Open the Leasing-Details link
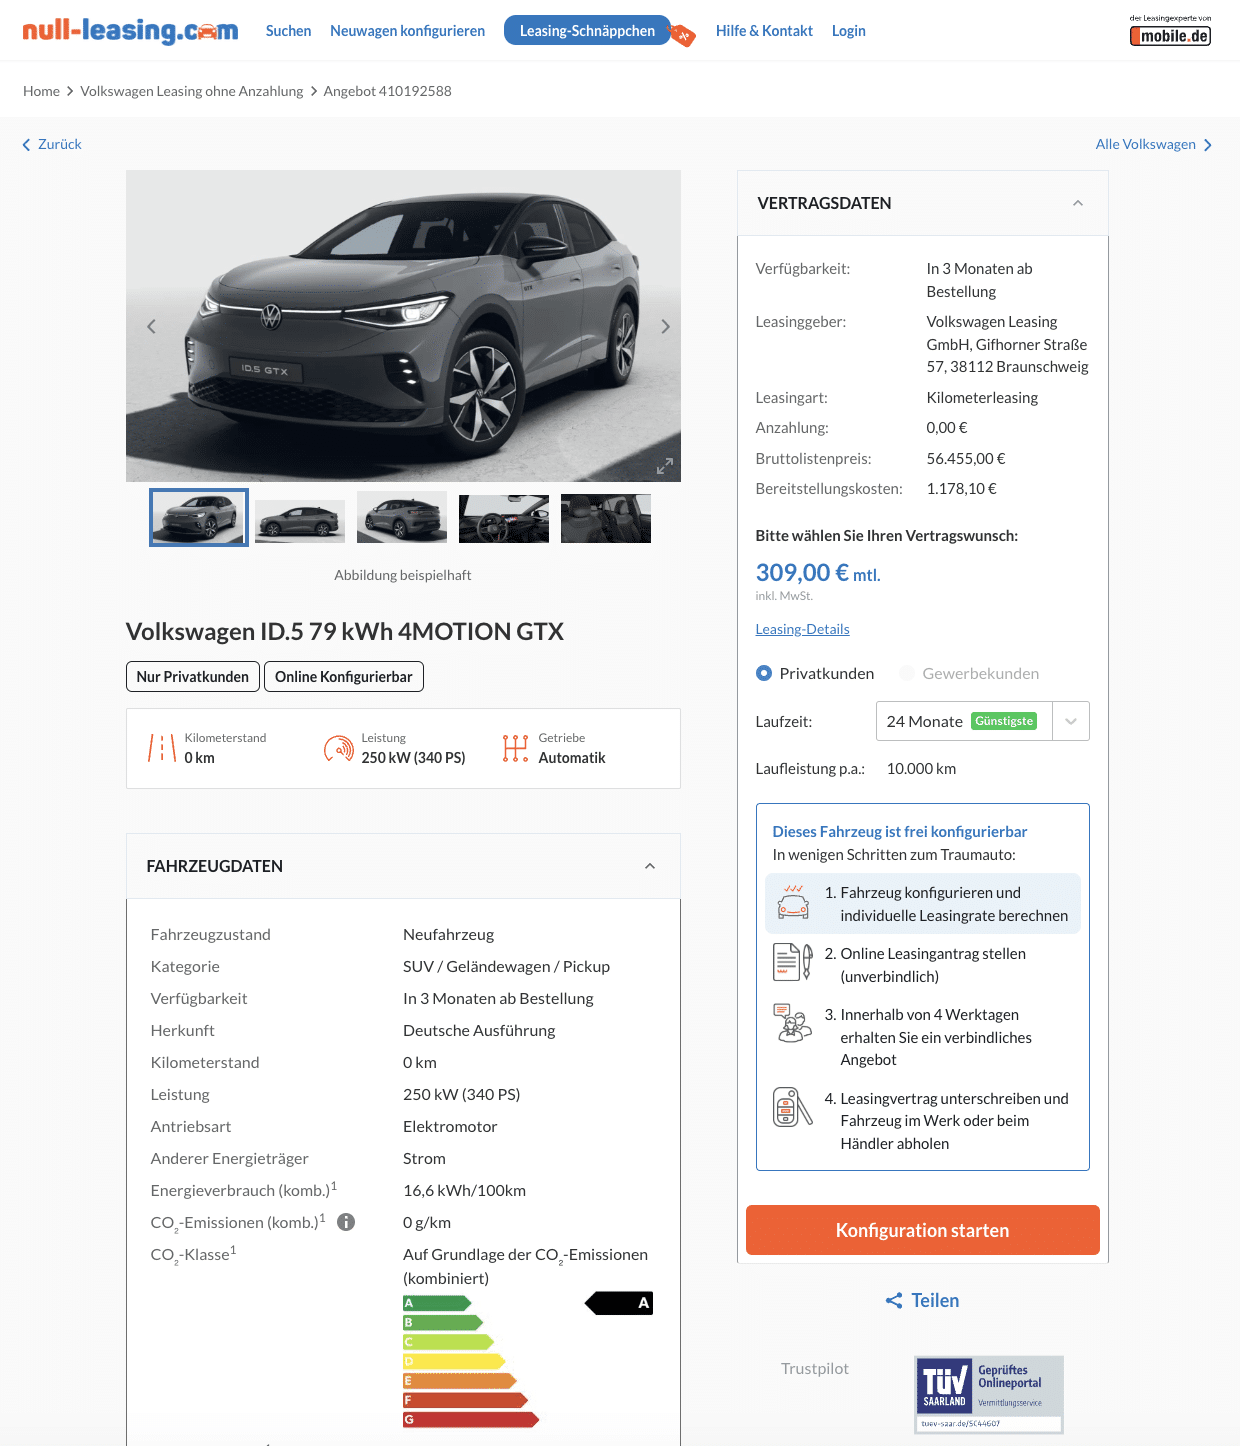The width and height of the screenshot is (1240, 1446). click(802, 629)
